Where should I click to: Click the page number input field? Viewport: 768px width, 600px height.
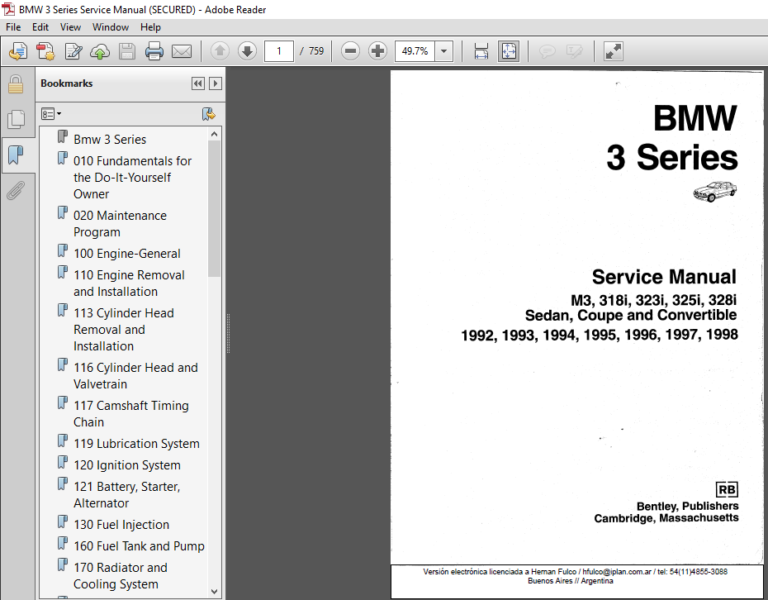point(279,51)
